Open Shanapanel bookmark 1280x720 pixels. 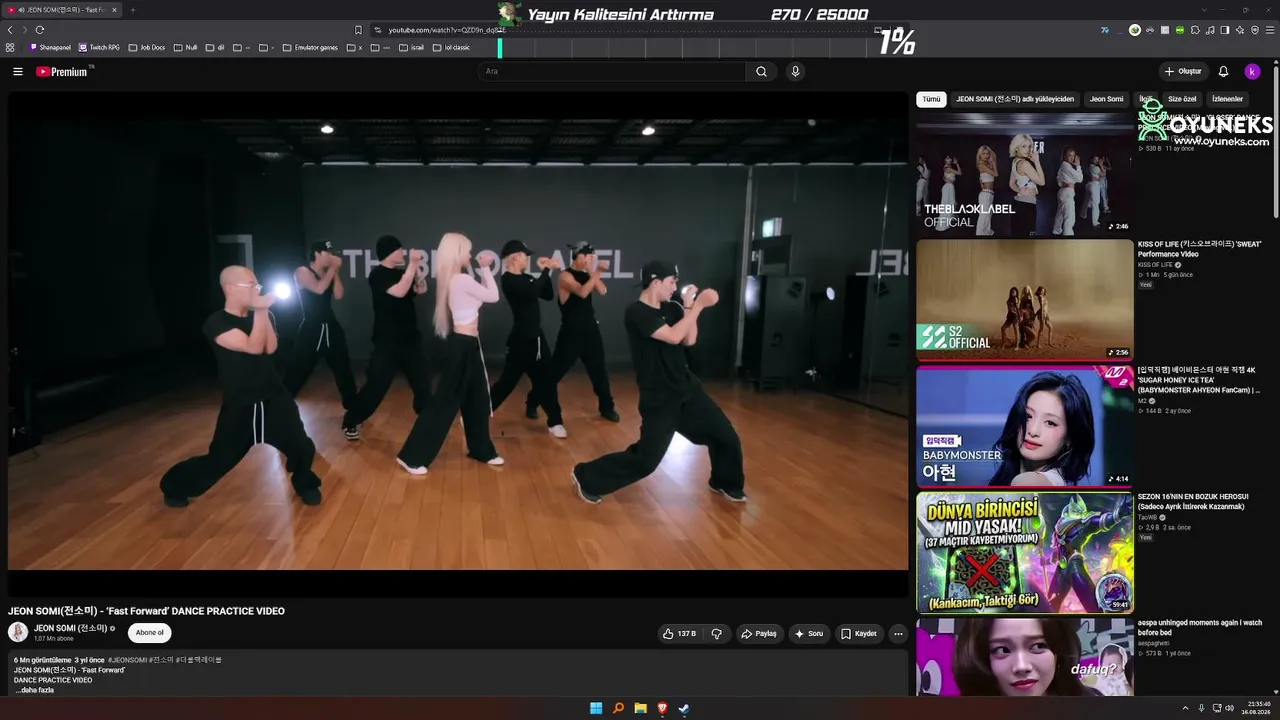click(51, 47)
